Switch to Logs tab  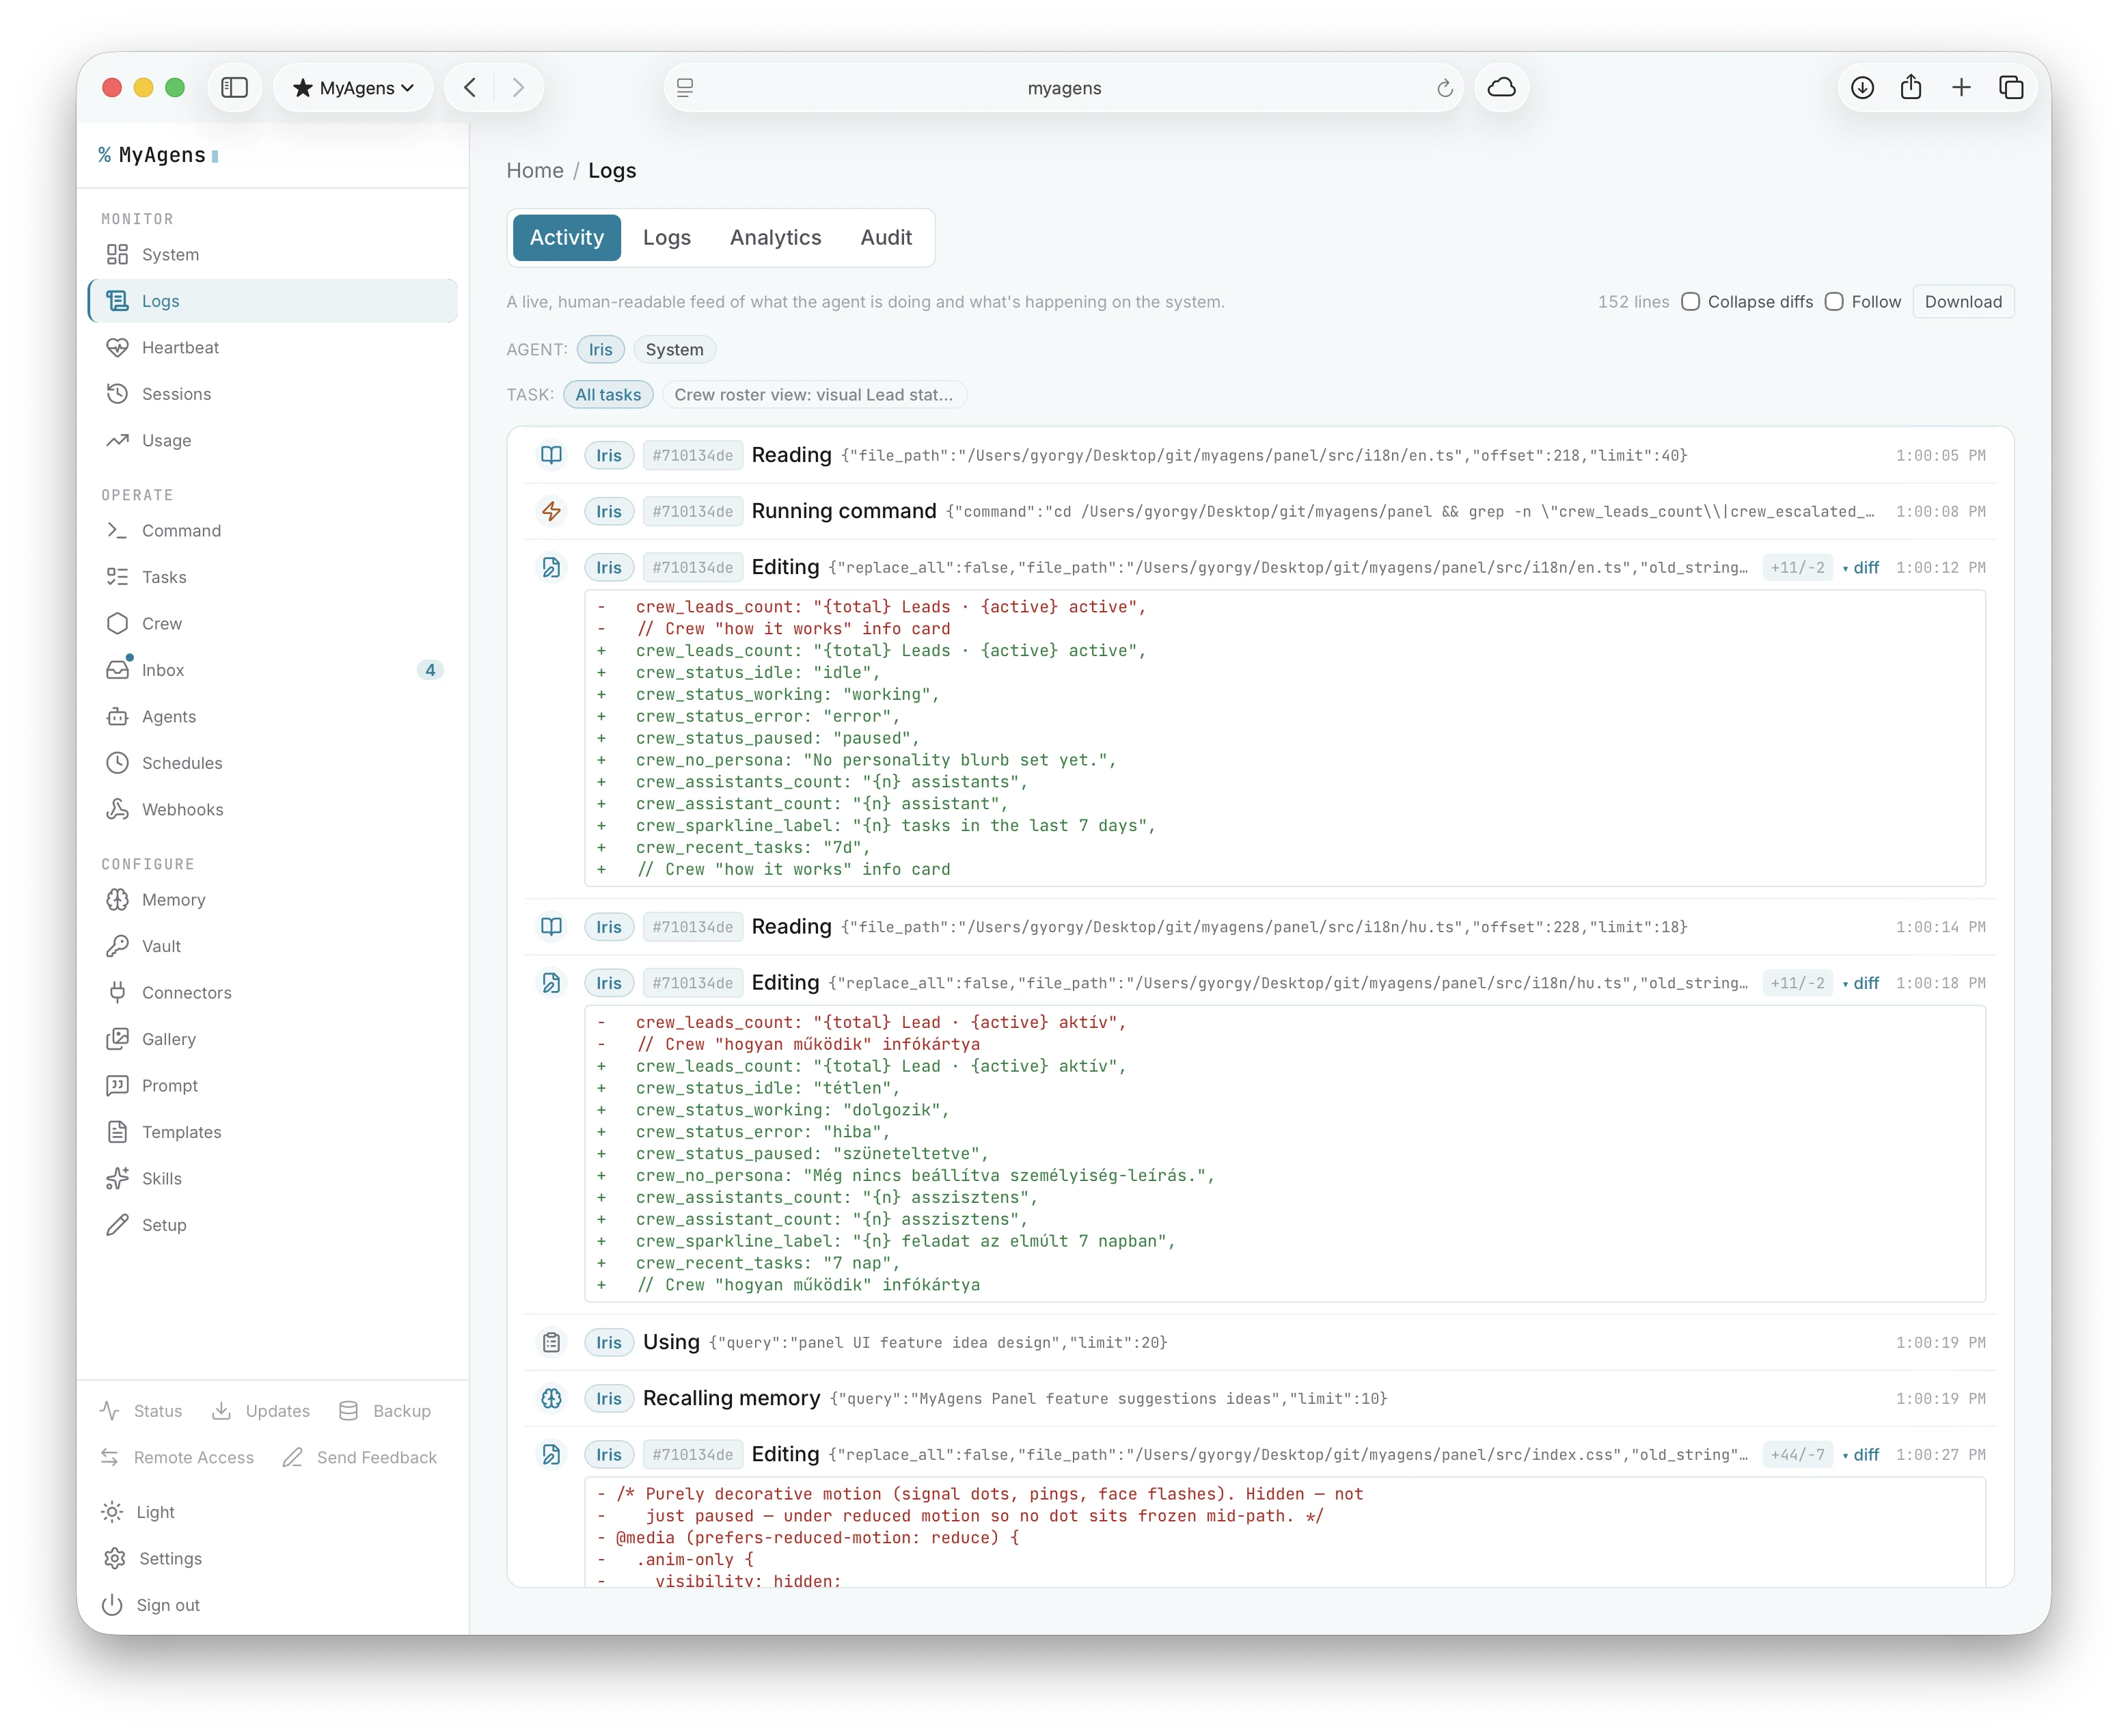[x=667, y=238]
